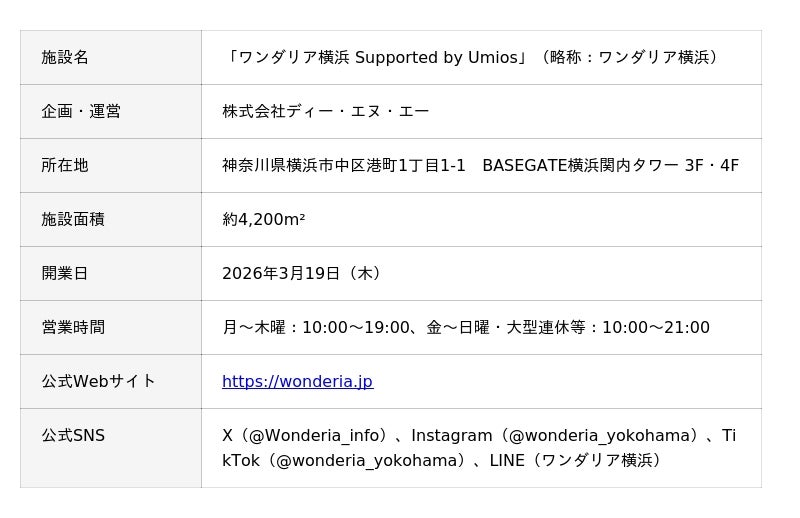Click the 月〜木曜:10:00〜19:00 hours text

pos(316,327)
